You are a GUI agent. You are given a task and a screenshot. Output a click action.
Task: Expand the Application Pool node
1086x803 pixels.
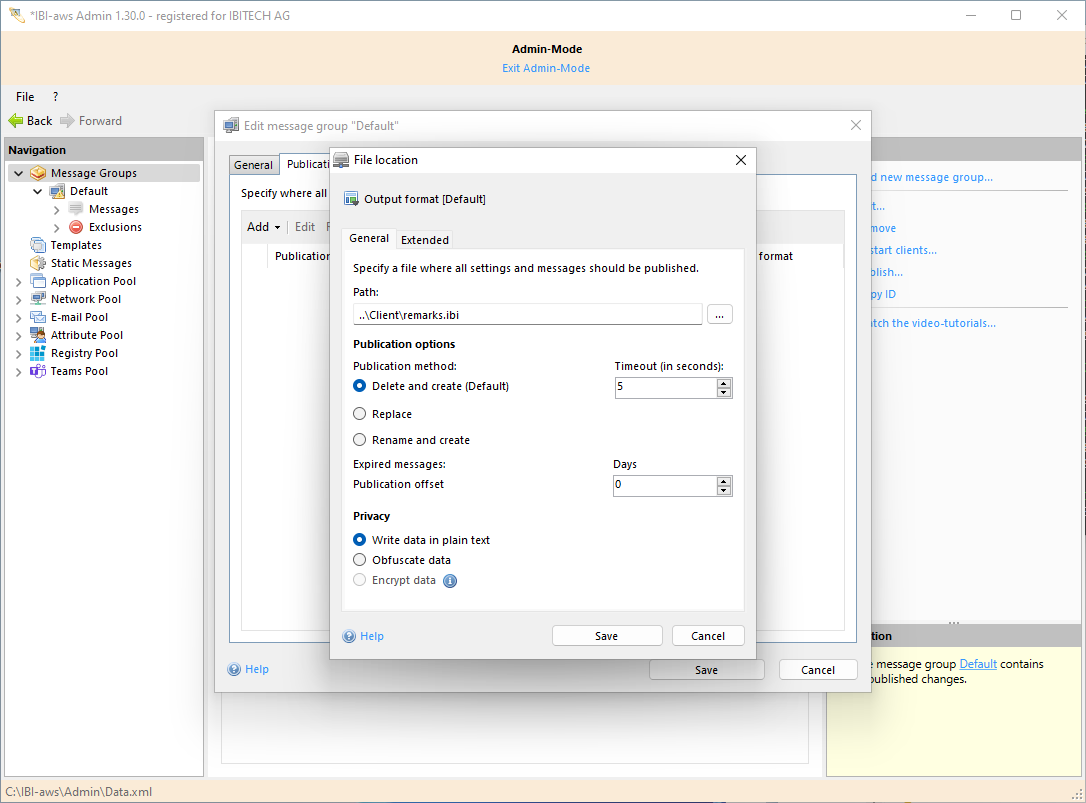18,282
